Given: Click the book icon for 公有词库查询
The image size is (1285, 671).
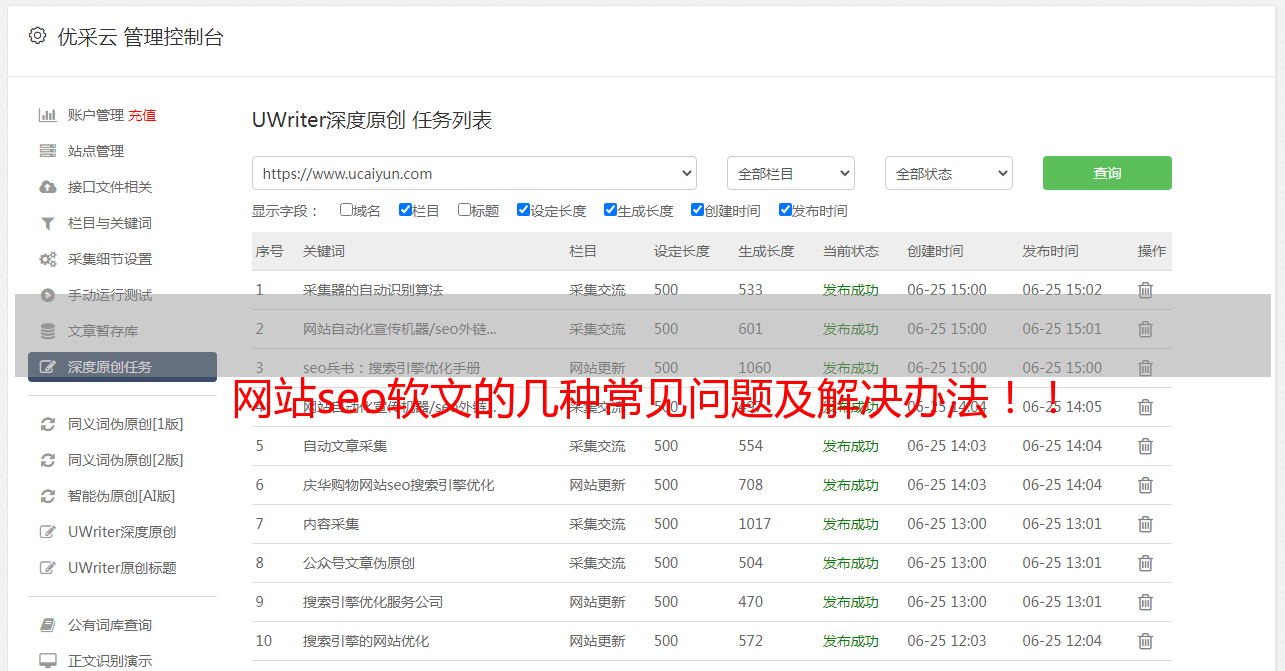Looking at the screenshot, I should (x=47, y=625).
